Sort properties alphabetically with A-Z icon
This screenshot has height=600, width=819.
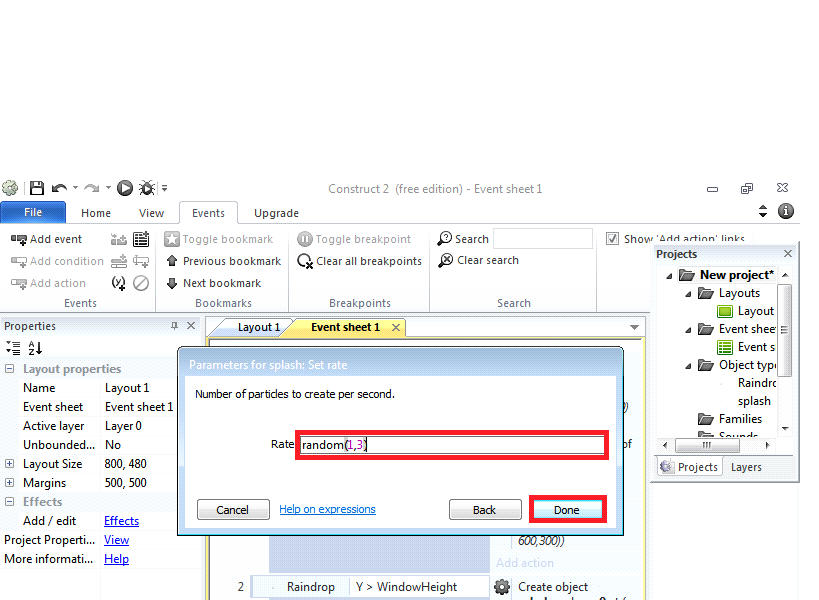pos(35,348)
